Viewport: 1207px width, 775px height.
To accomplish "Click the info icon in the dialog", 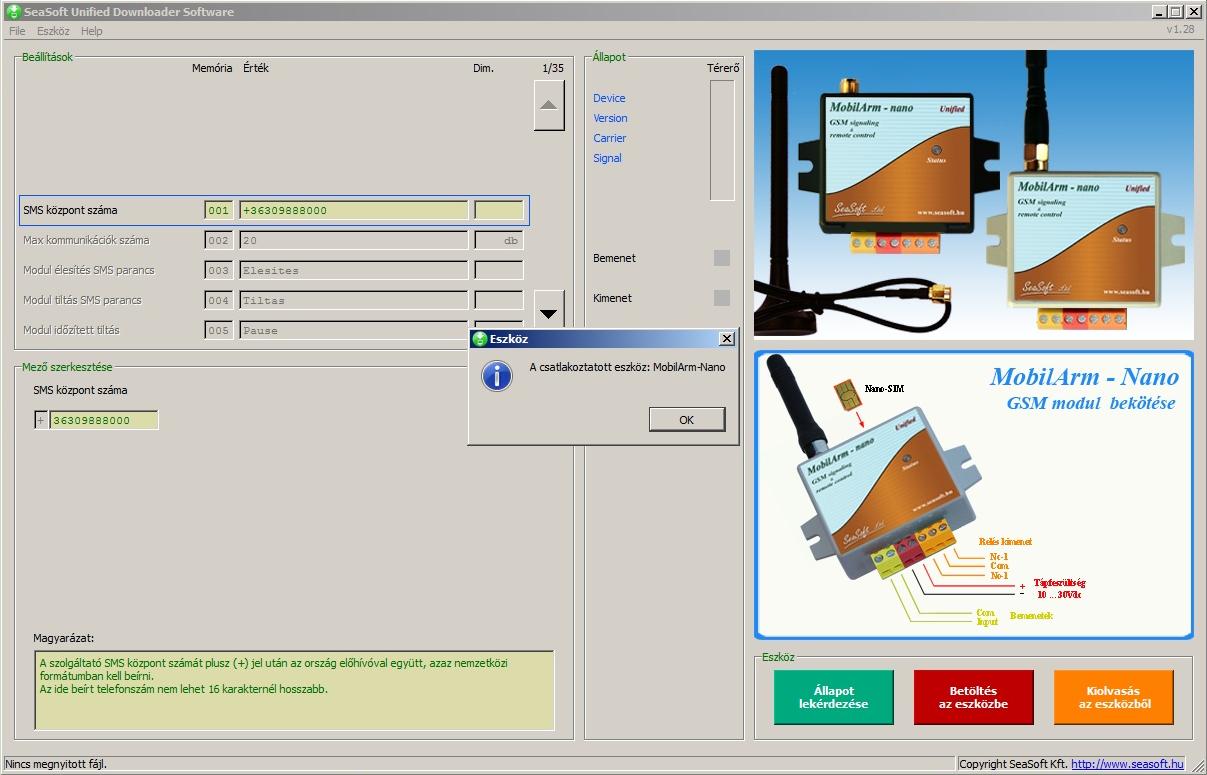I will click(497, 375).
